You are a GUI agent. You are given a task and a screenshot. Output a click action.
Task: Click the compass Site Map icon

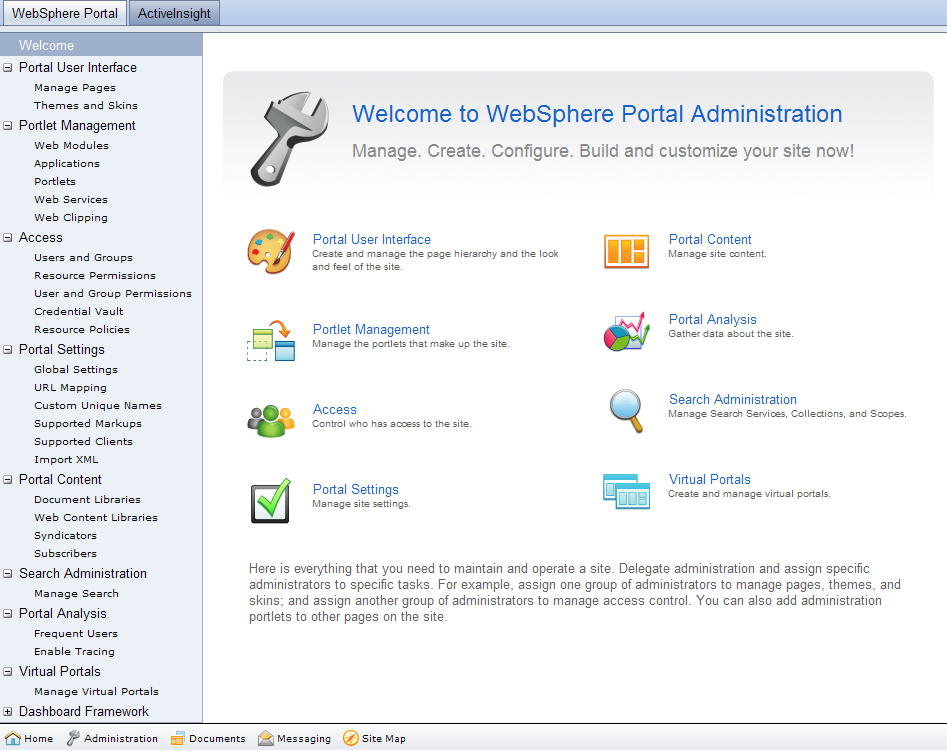(351, 738)
